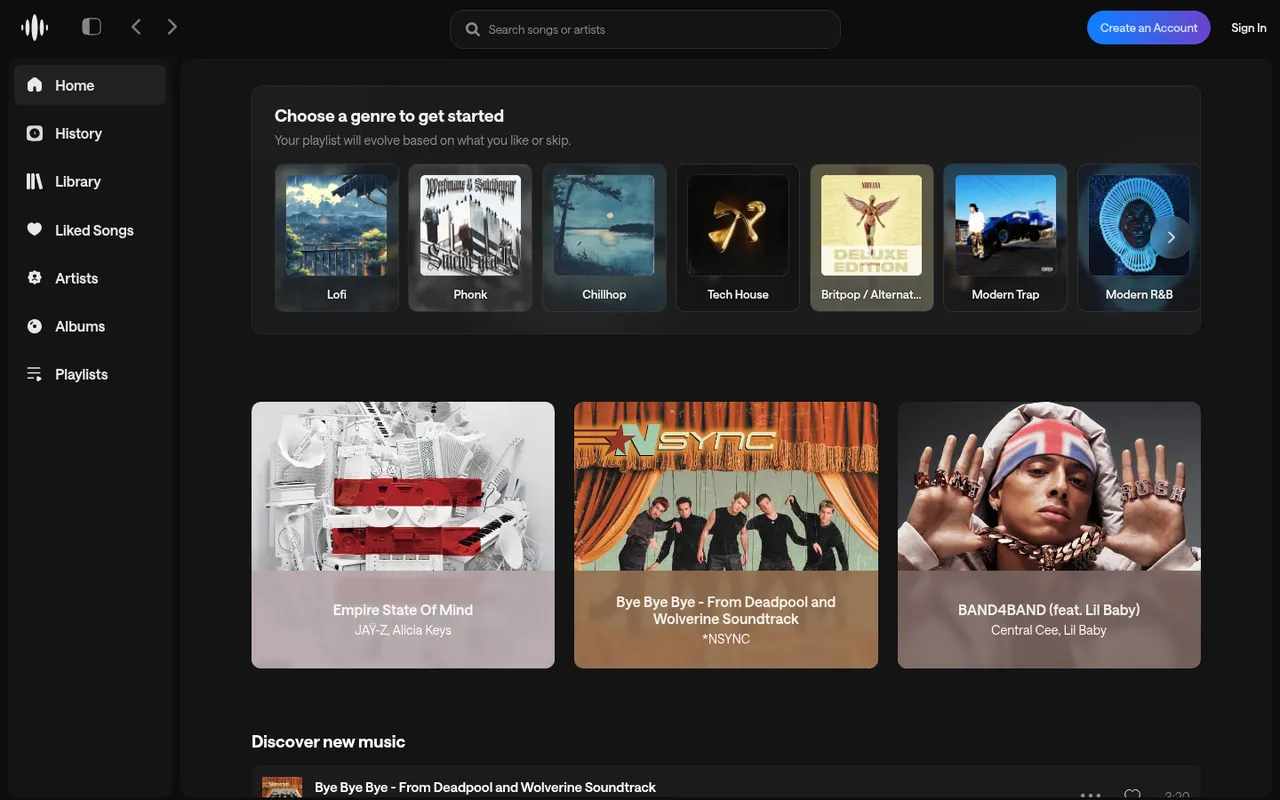
Task: Select the Britpop / Alternative genre card
Action: click(x=872, y=238)
